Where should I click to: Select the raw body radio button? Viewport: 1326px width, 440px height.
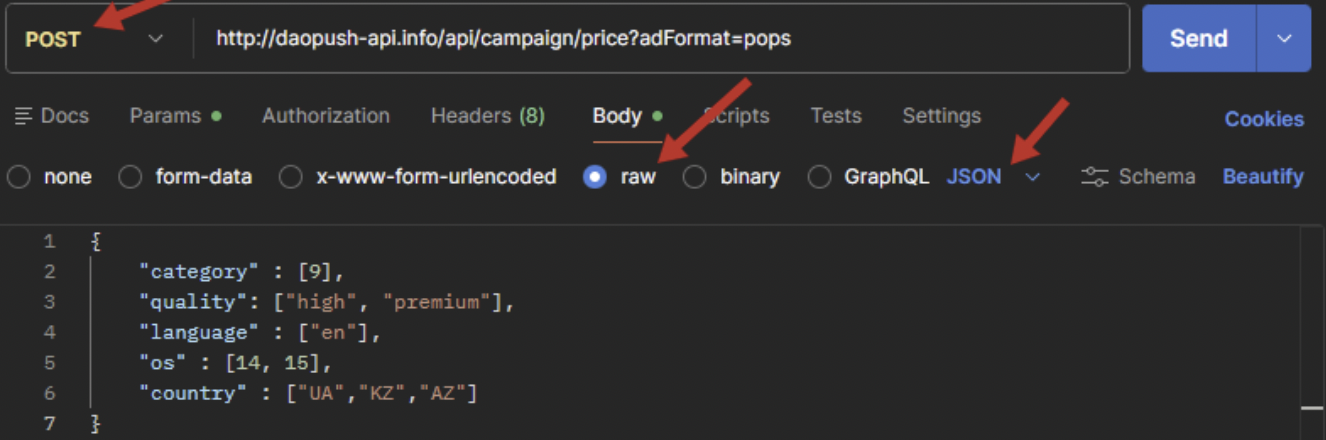595,177
